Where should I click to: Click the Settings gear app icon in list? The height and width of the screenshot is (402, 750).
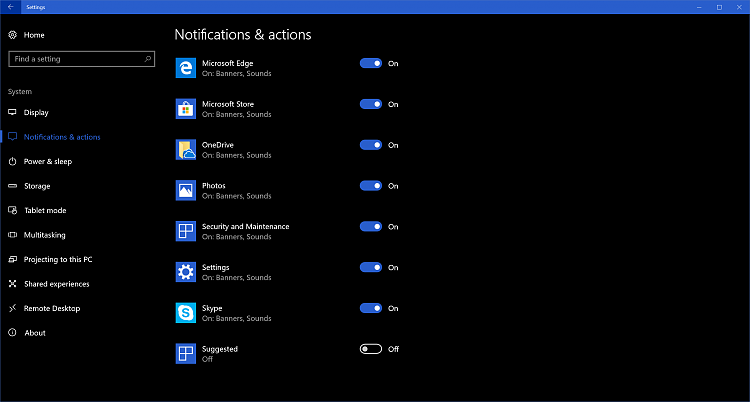(x=186, y=272)
